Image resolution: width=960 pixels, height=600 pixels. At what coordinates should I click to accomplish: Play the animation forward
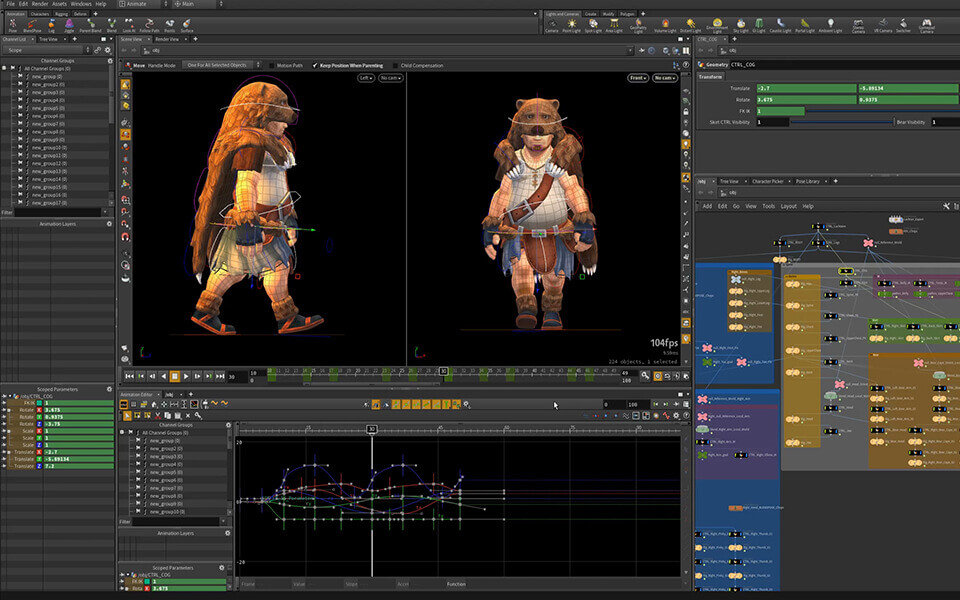[186, 376]
